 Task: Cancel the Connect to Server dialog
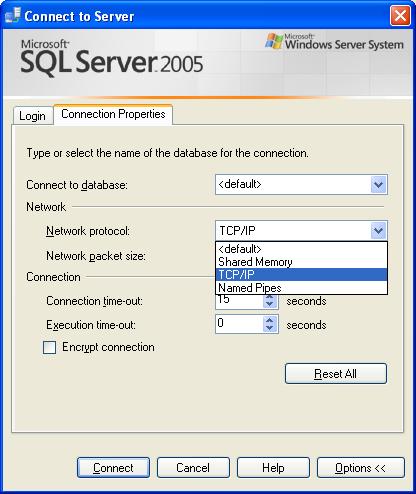pyautogui.click(x=193, y=468)
